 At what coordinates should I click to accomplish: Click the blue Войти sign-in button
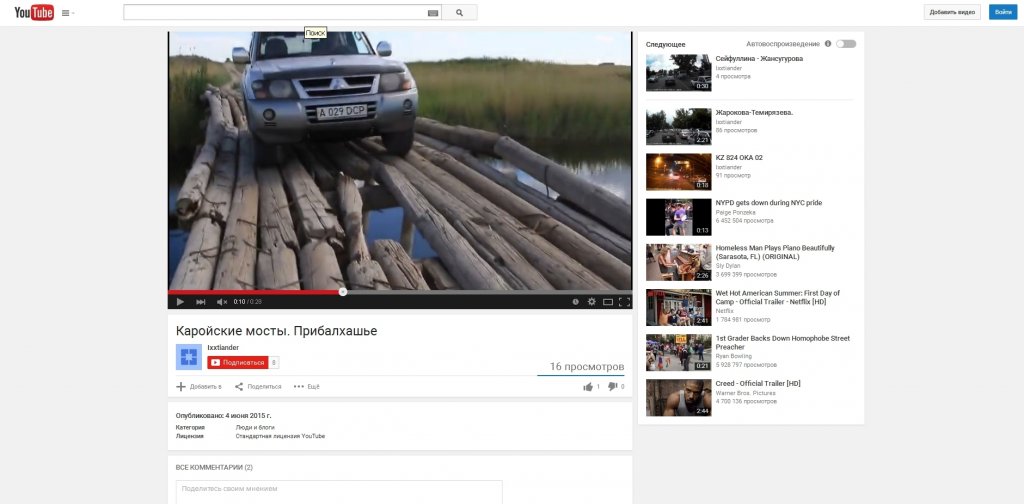point(1001,12)
